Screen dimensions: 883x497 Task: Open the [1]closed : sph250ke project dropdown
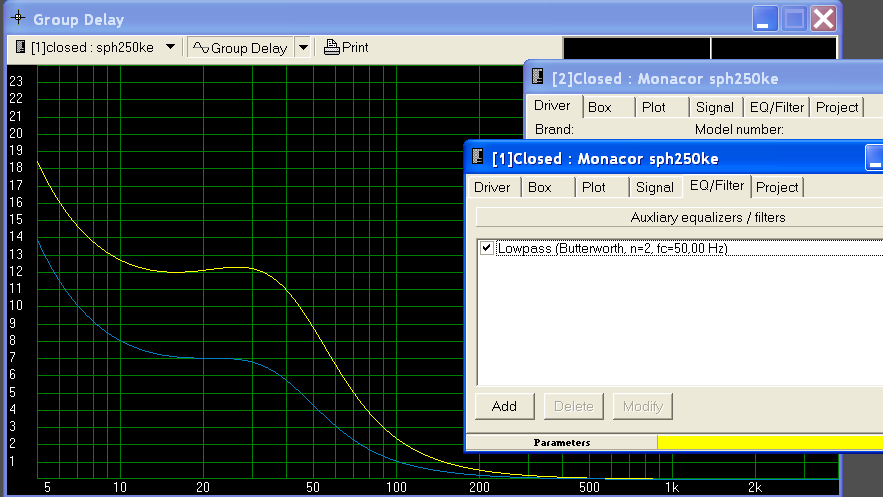pos(170,47)
